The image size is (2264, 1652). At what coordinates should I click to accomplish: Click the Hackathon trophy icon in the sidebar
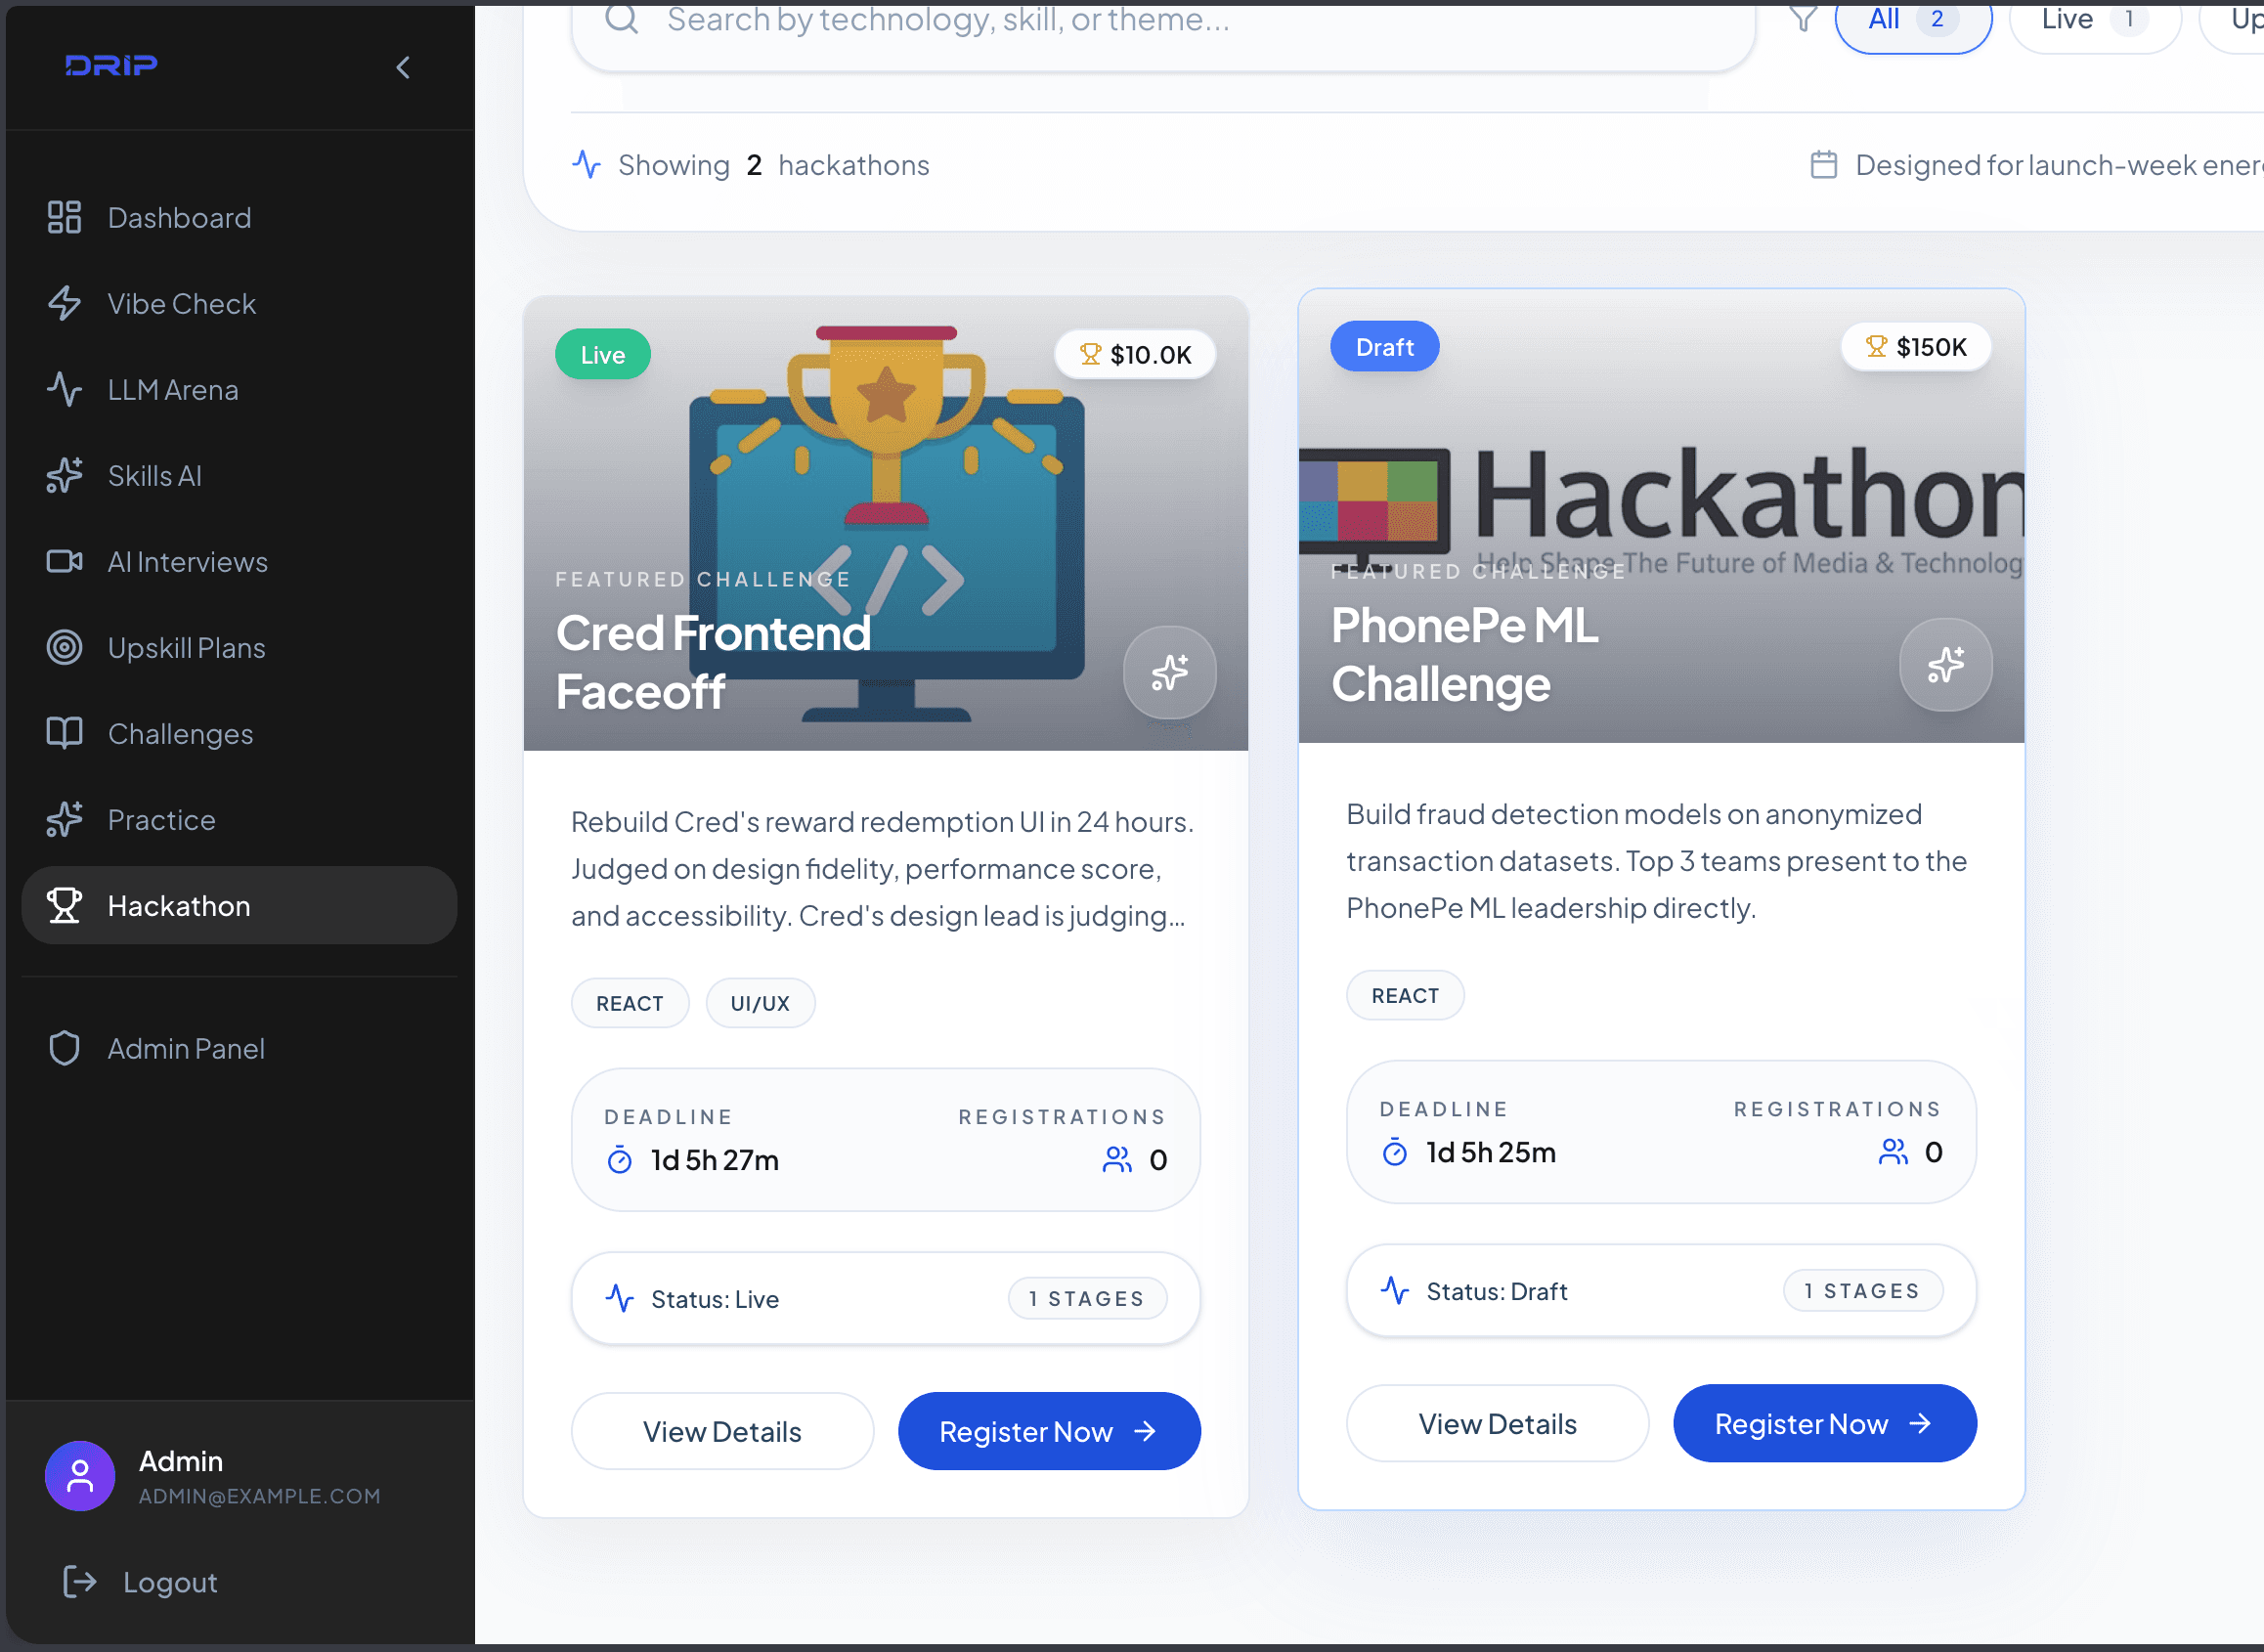(64, 905)
